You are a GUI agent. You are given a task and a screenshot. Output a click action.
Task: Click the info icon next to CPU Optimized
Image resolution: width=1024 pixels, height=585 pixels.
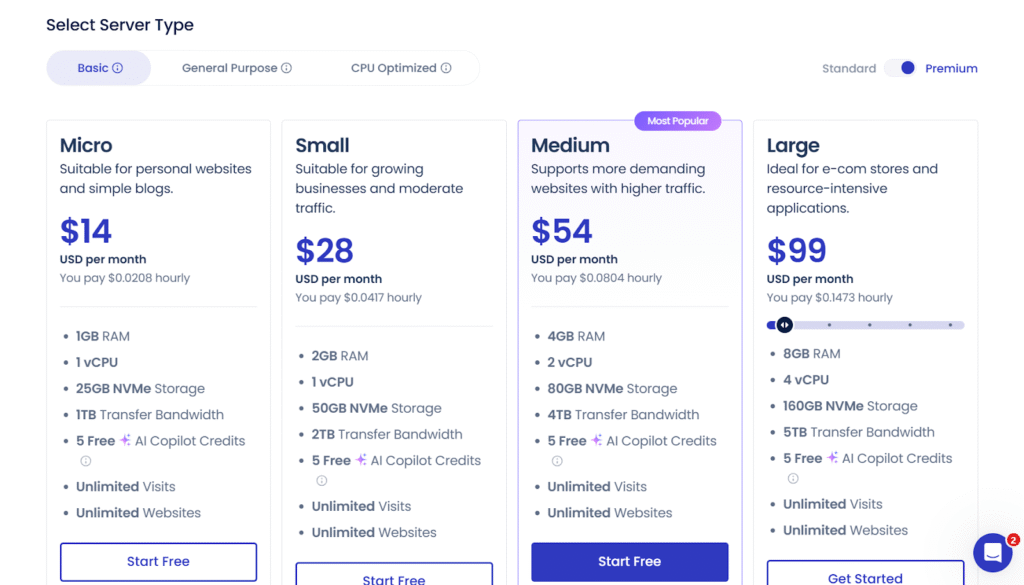point(446,68)
